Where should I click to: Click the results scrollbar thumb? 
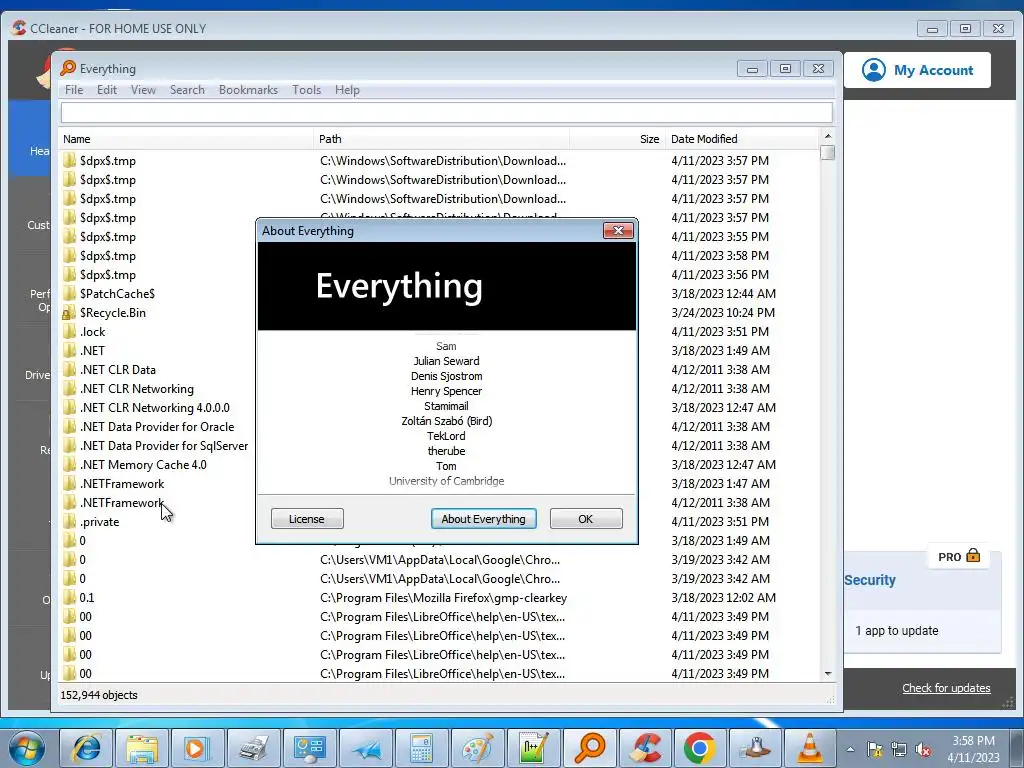(x=827, y=152)
